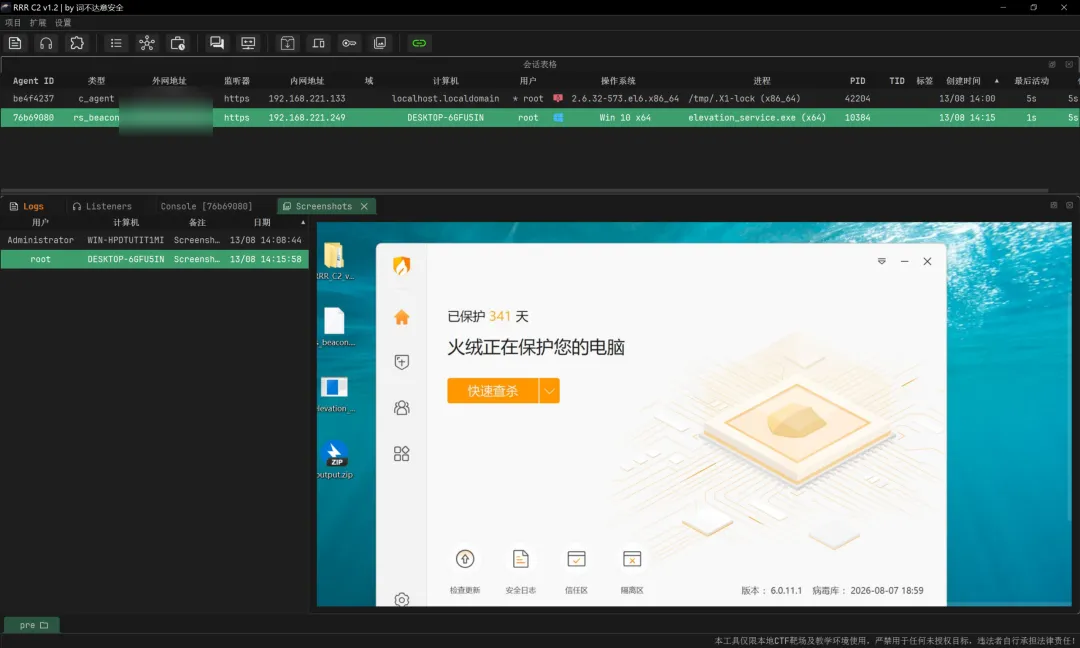Click elevation_service.exe (x64) process cell
Viewport: 1080px width, 648px height.
tap(757, 118)
